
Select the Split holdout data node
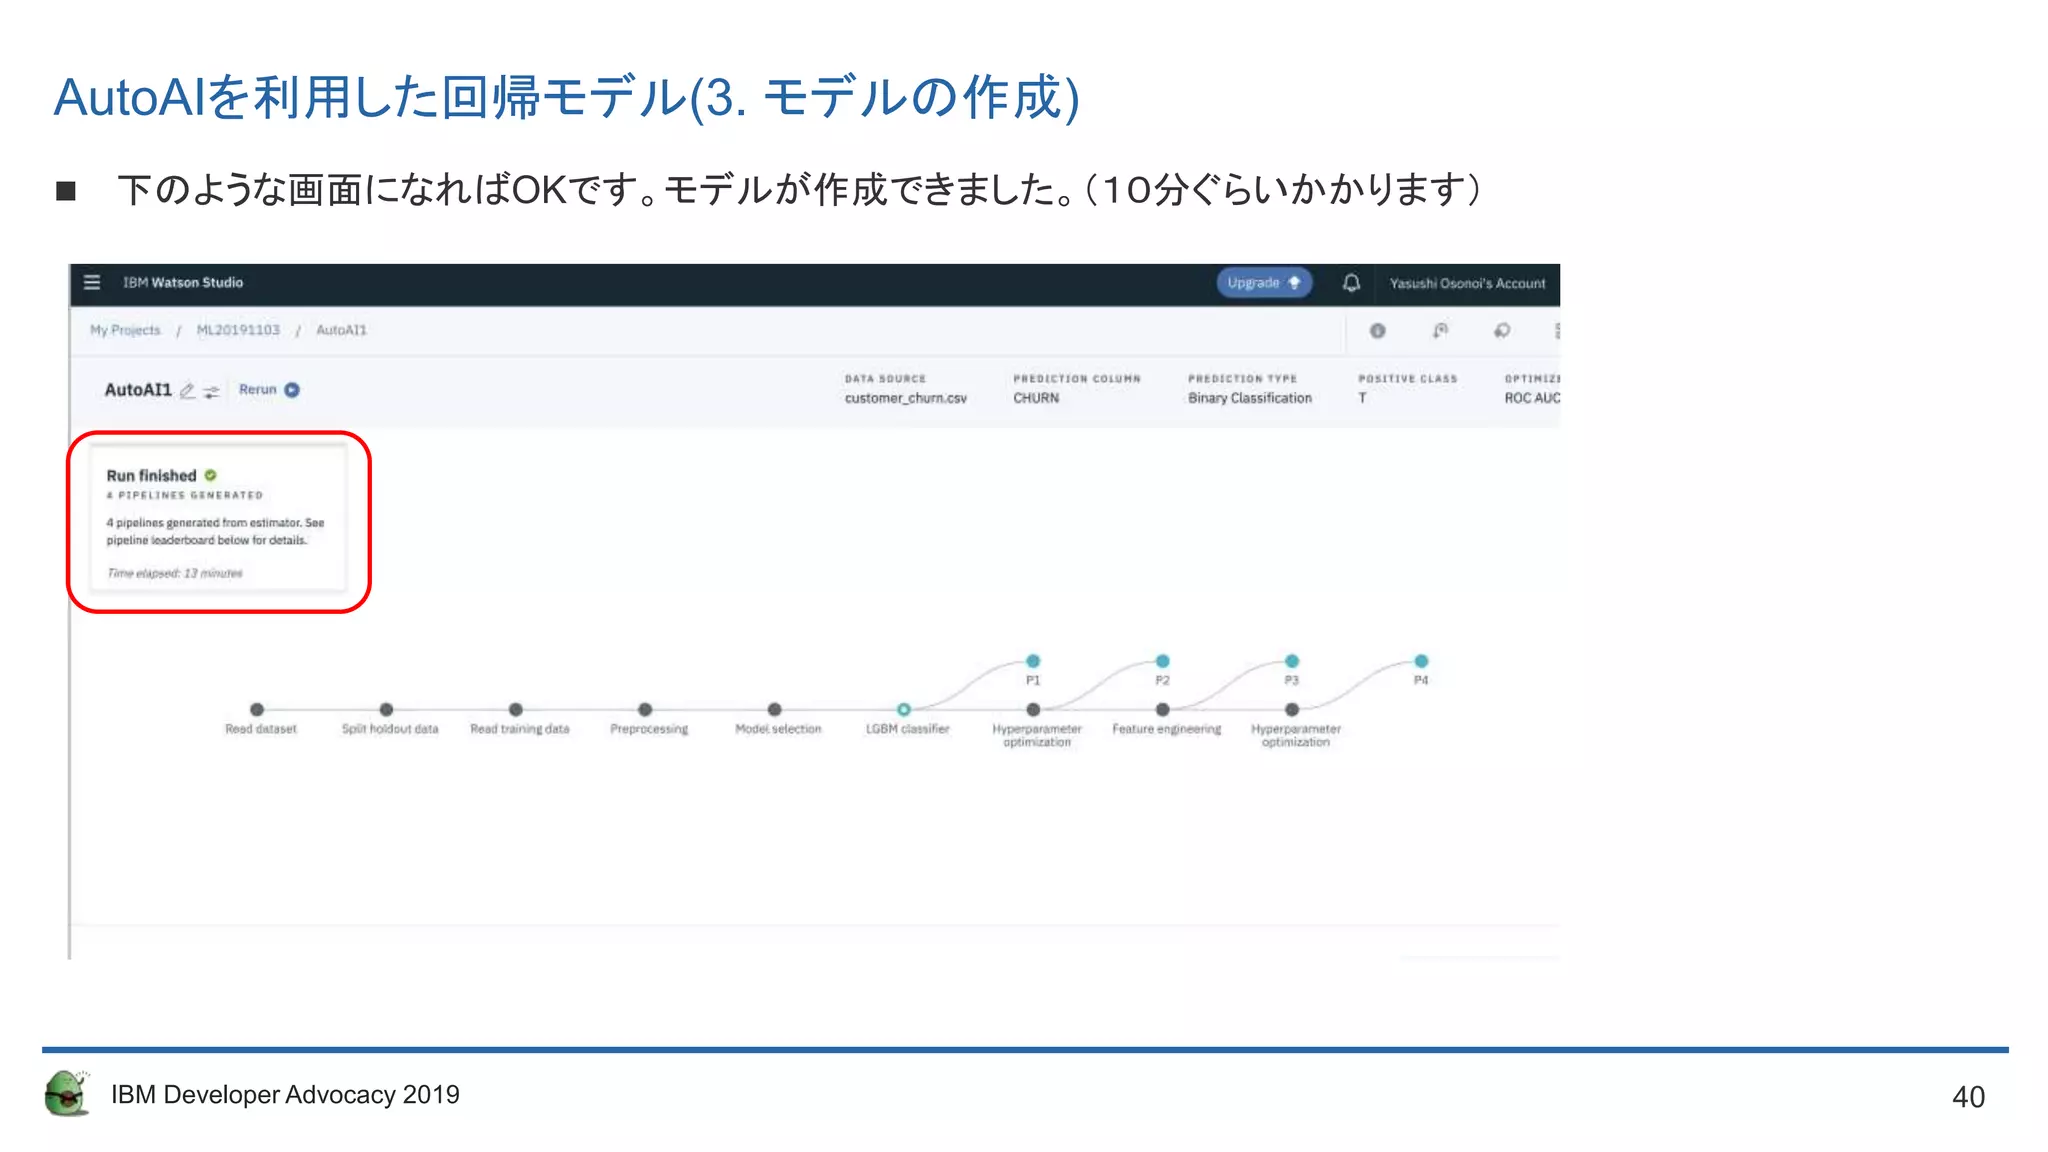386,709
